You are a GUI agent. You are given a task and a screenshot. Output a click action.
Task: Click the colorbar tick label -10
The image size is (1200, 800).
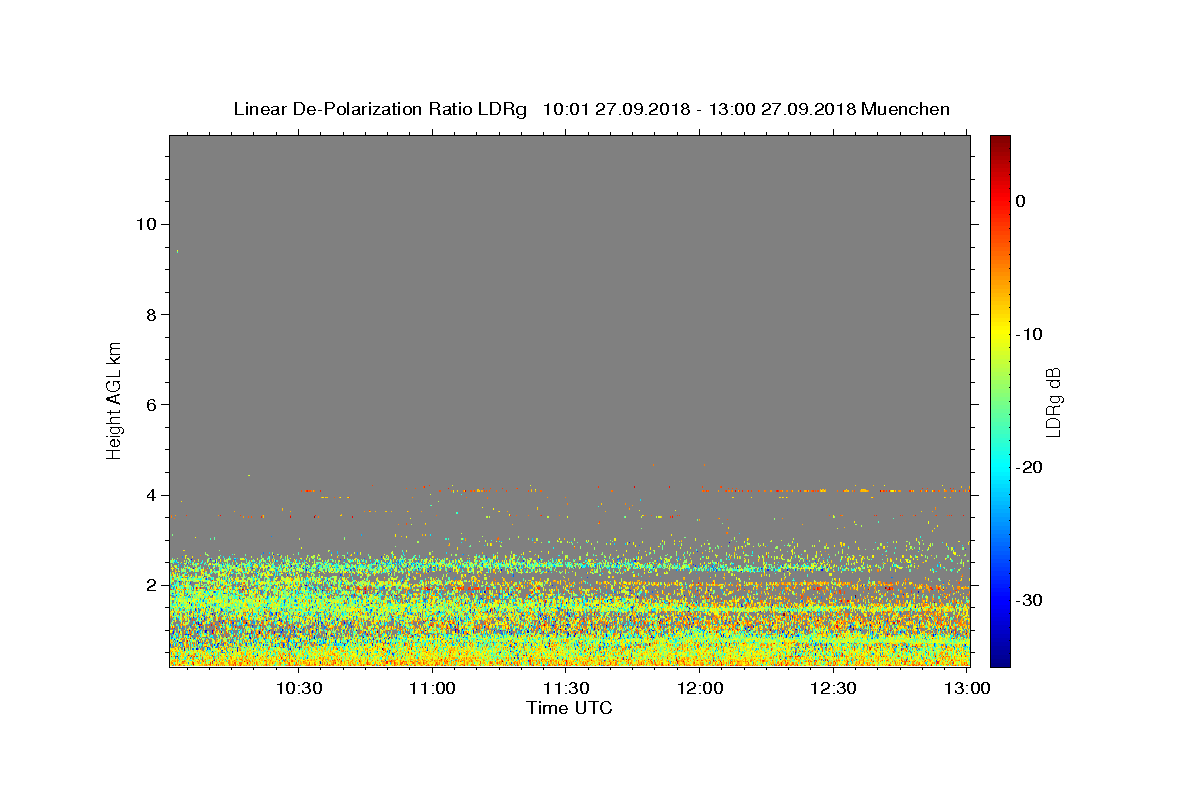click(x=1030, y=334)
